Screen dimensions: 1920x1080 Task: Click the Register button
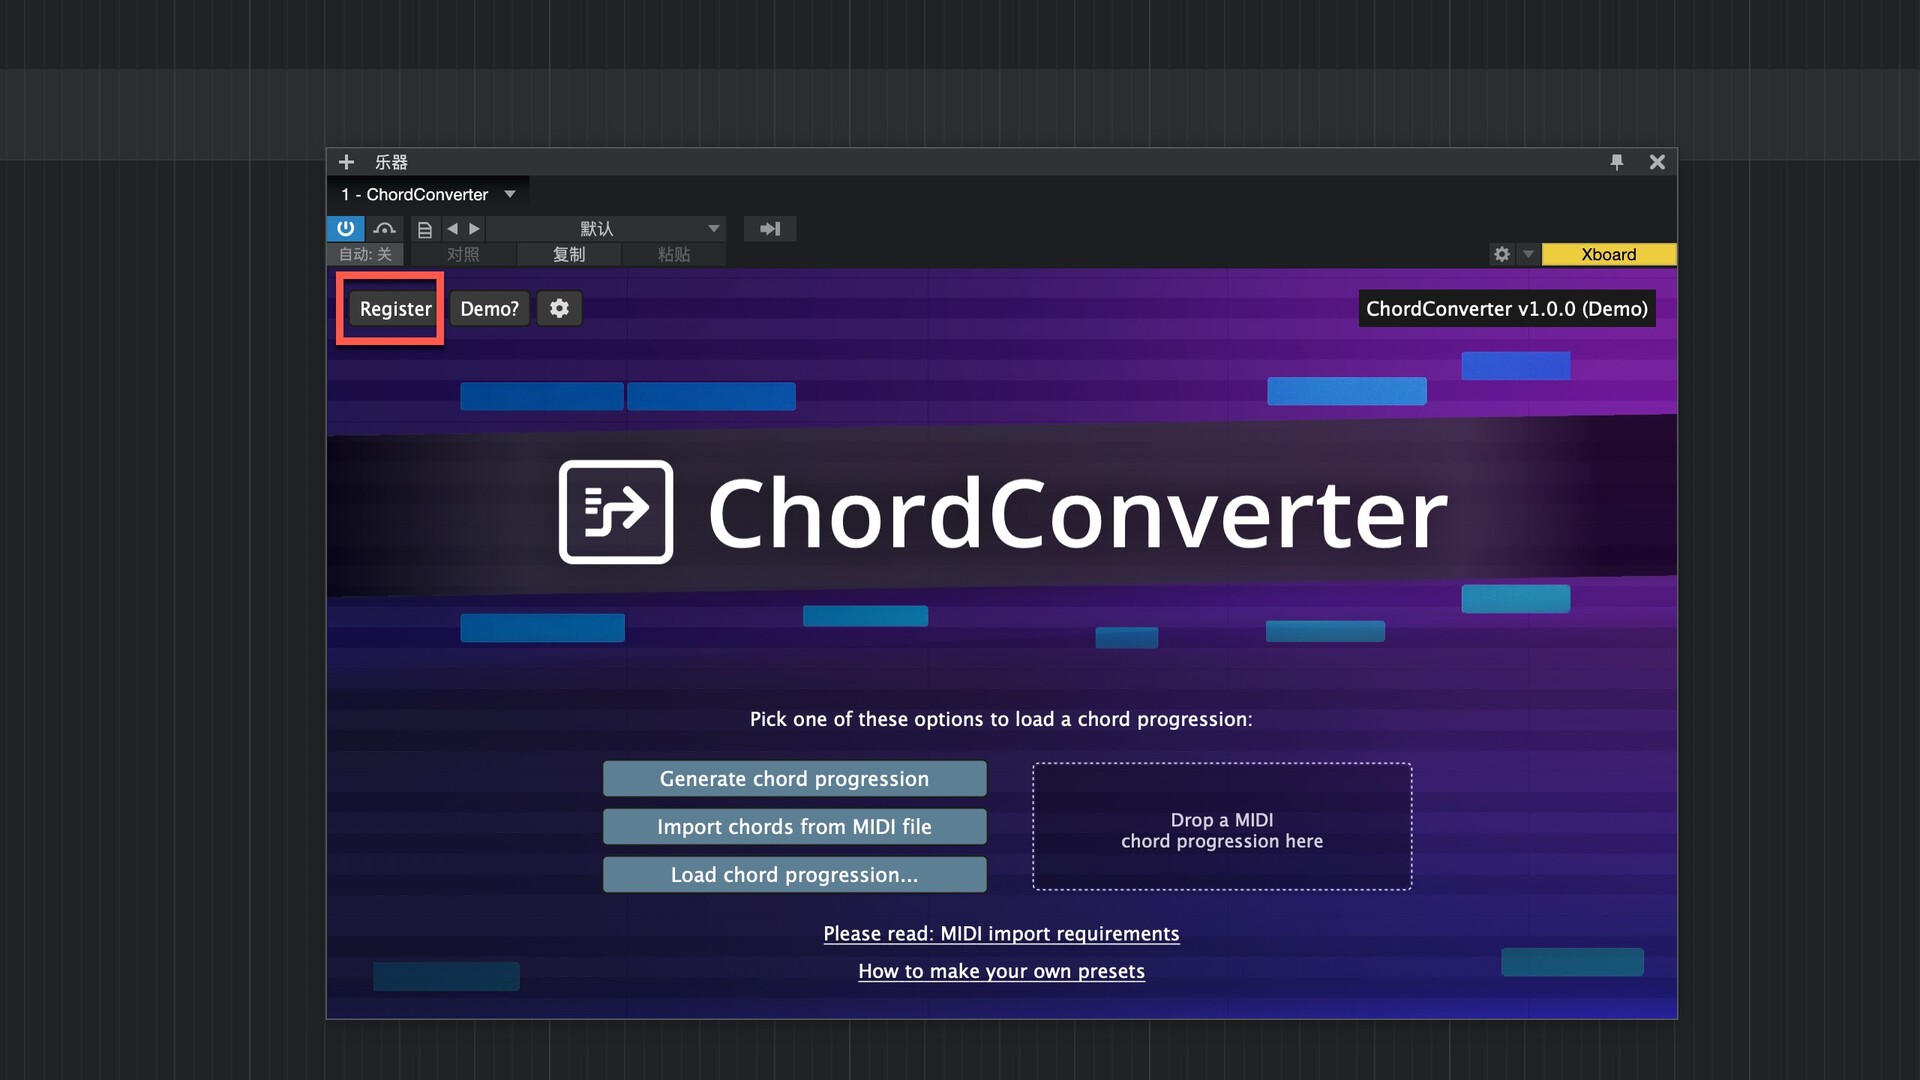click(x=395, y=309)
